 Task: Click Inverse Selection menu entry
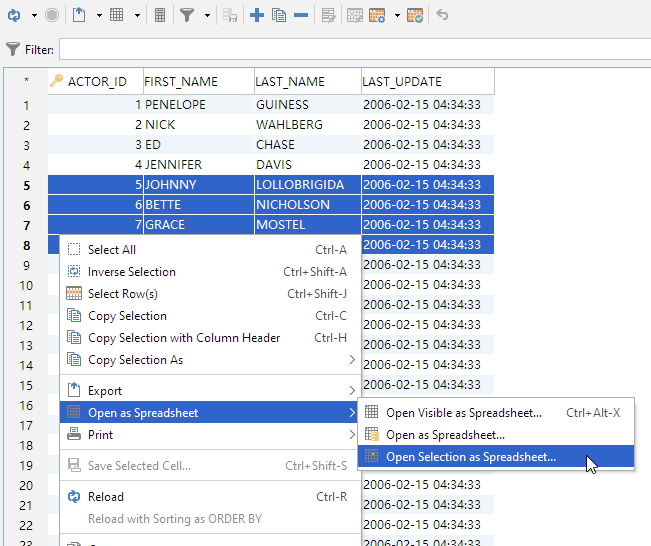(131, 272)
